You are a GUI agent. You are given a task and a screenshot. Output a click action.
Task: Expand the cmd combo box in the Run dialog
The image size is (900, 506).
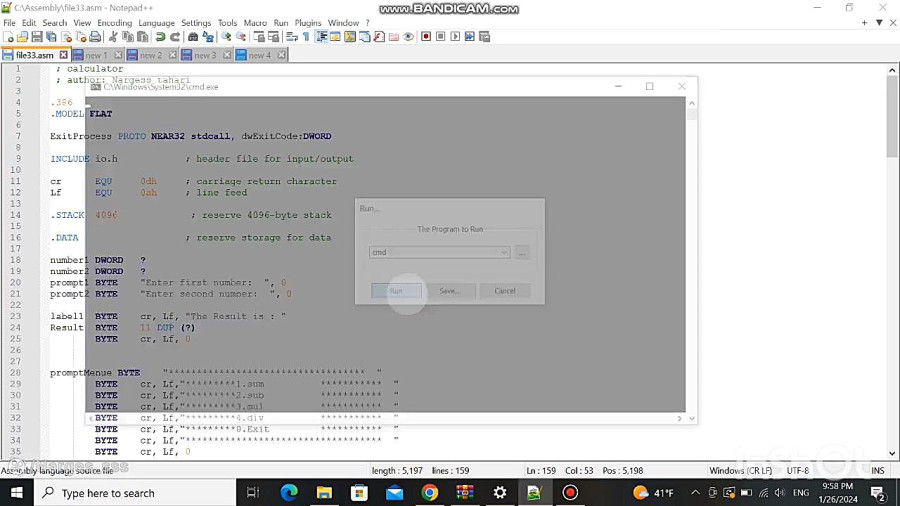click(503, 252)
